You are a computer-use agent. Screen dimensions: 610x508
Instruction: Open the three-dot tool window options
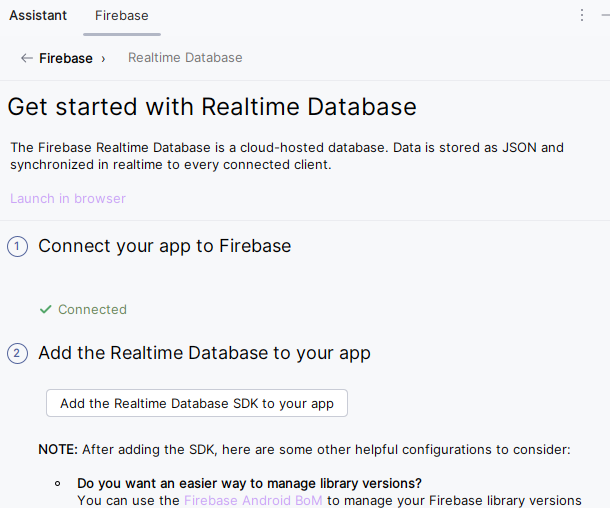(583, 15)
